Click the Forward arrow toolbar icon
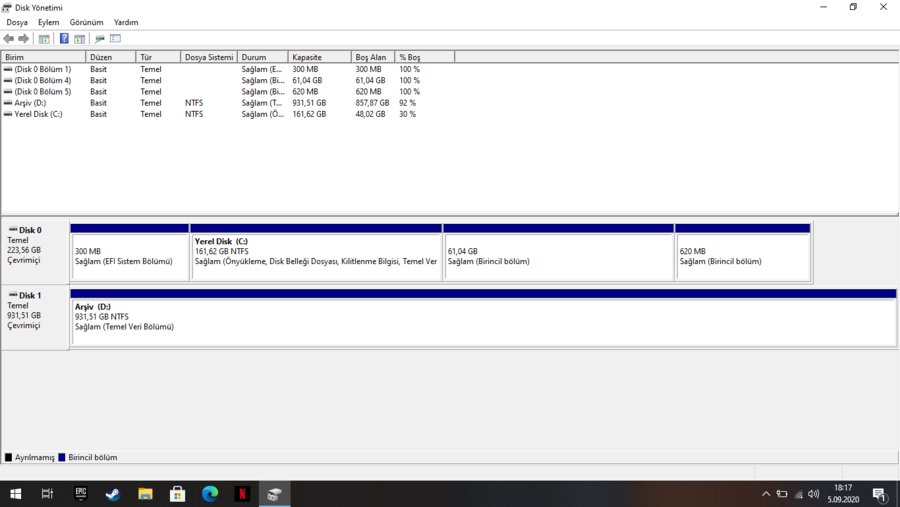The image size is (900, 507). pyautogui.click(x=24, y=38)
